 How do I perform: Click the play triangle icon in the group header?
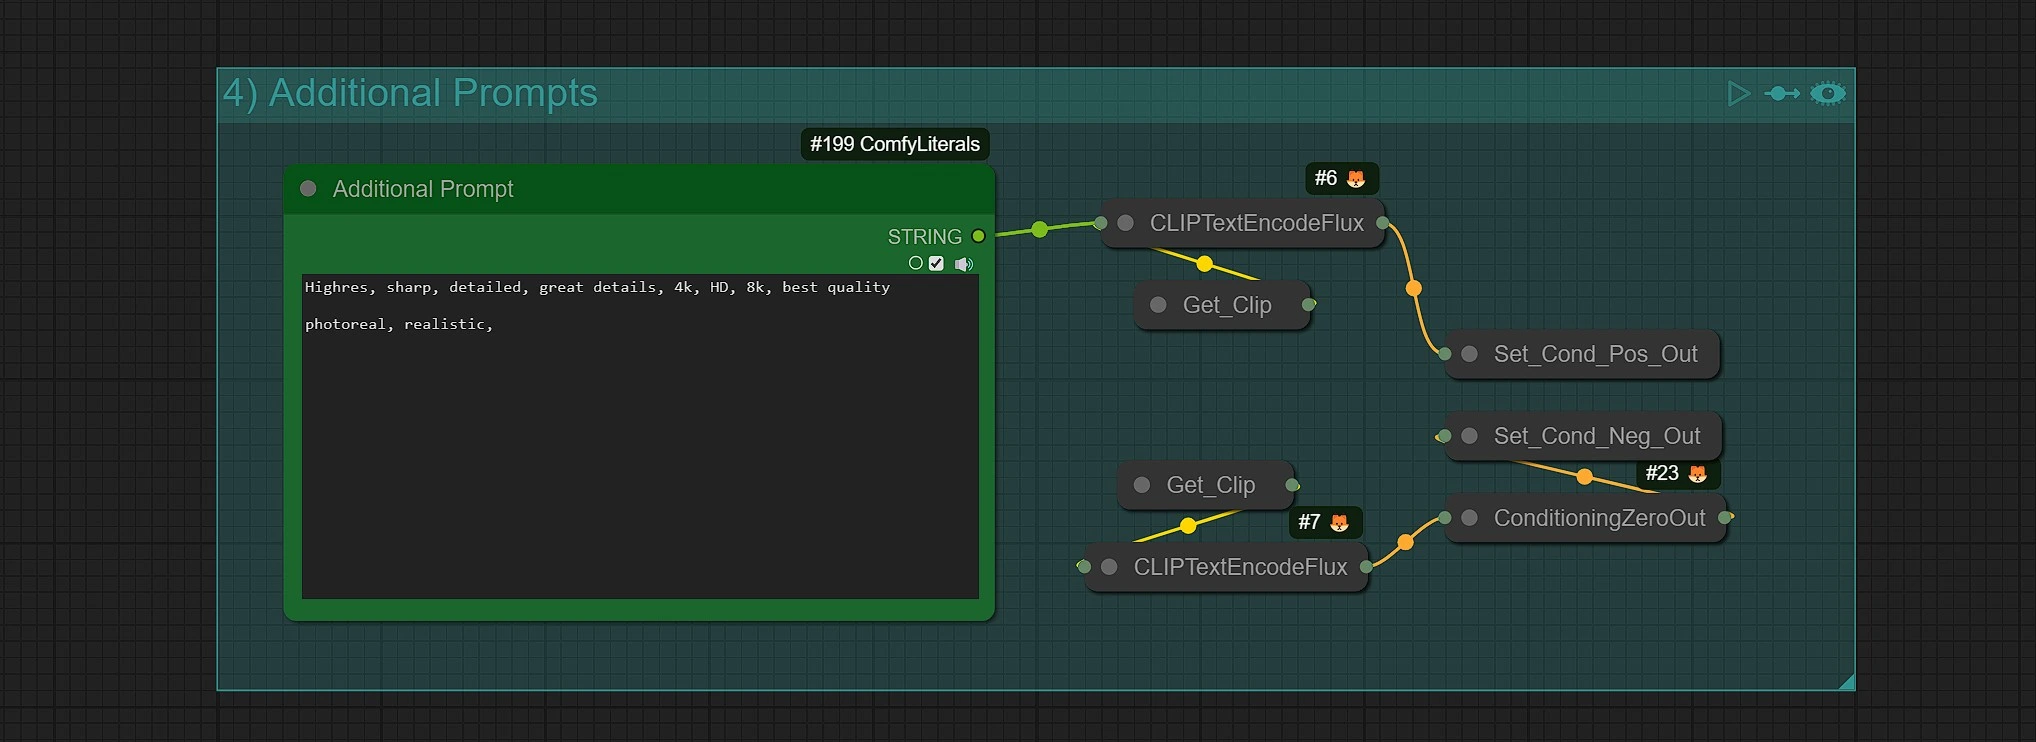coord(1739,94)
